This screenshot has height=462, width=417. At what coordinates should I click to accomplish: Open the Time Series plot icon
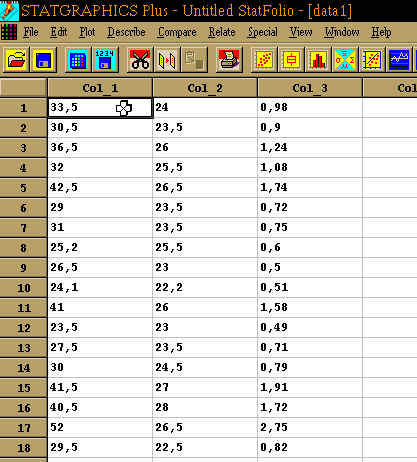[x=399, y=60]
